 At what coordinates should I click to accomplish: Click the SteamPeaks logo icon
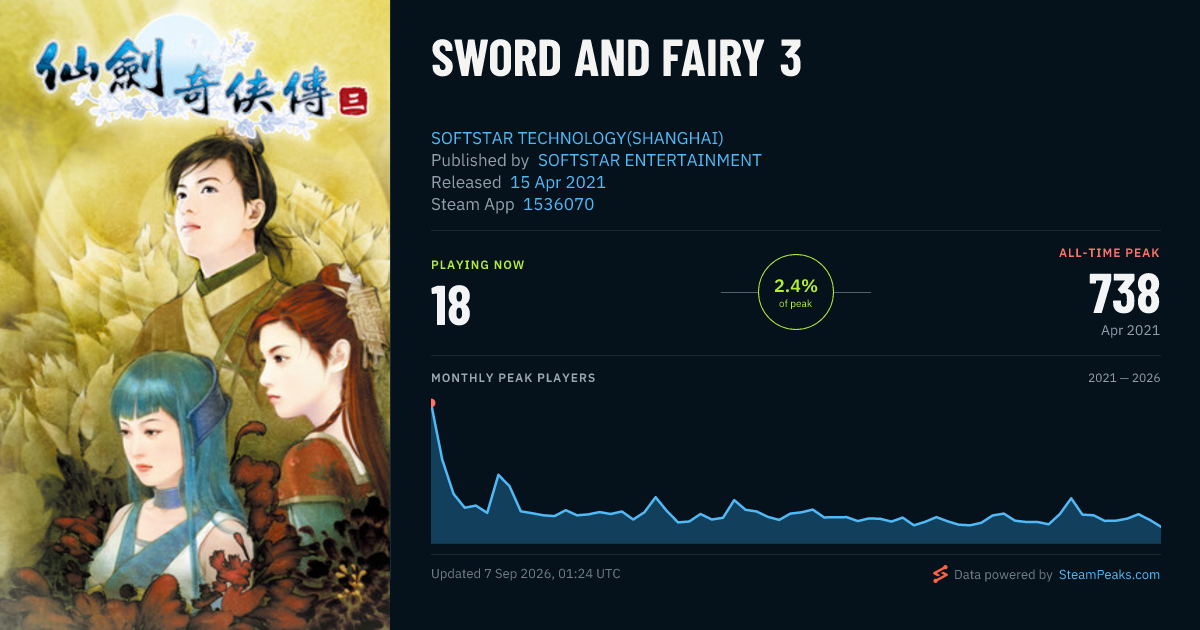(x=940, y=574)
